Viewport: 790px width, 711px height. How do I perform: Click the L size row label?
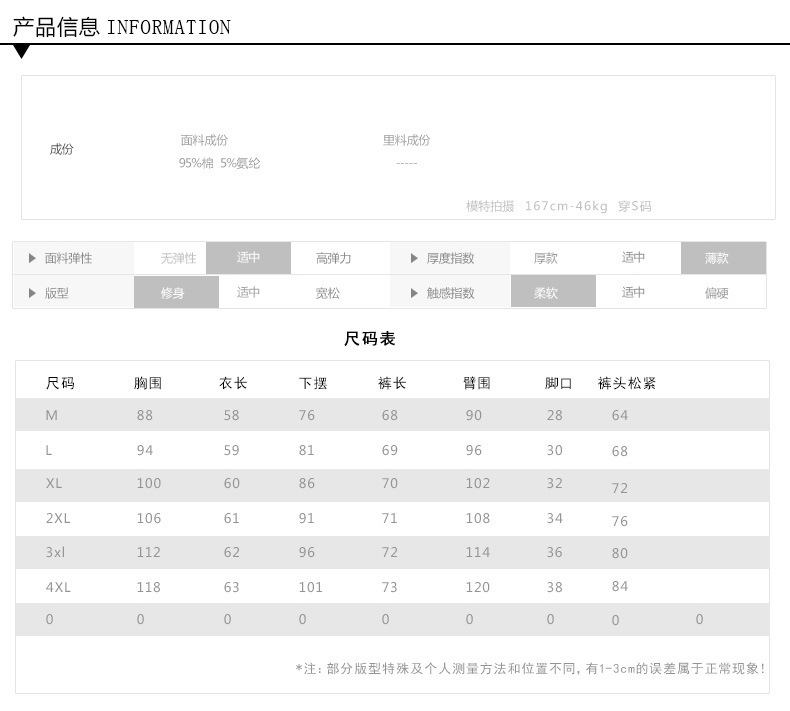click(x=48, y=450)
